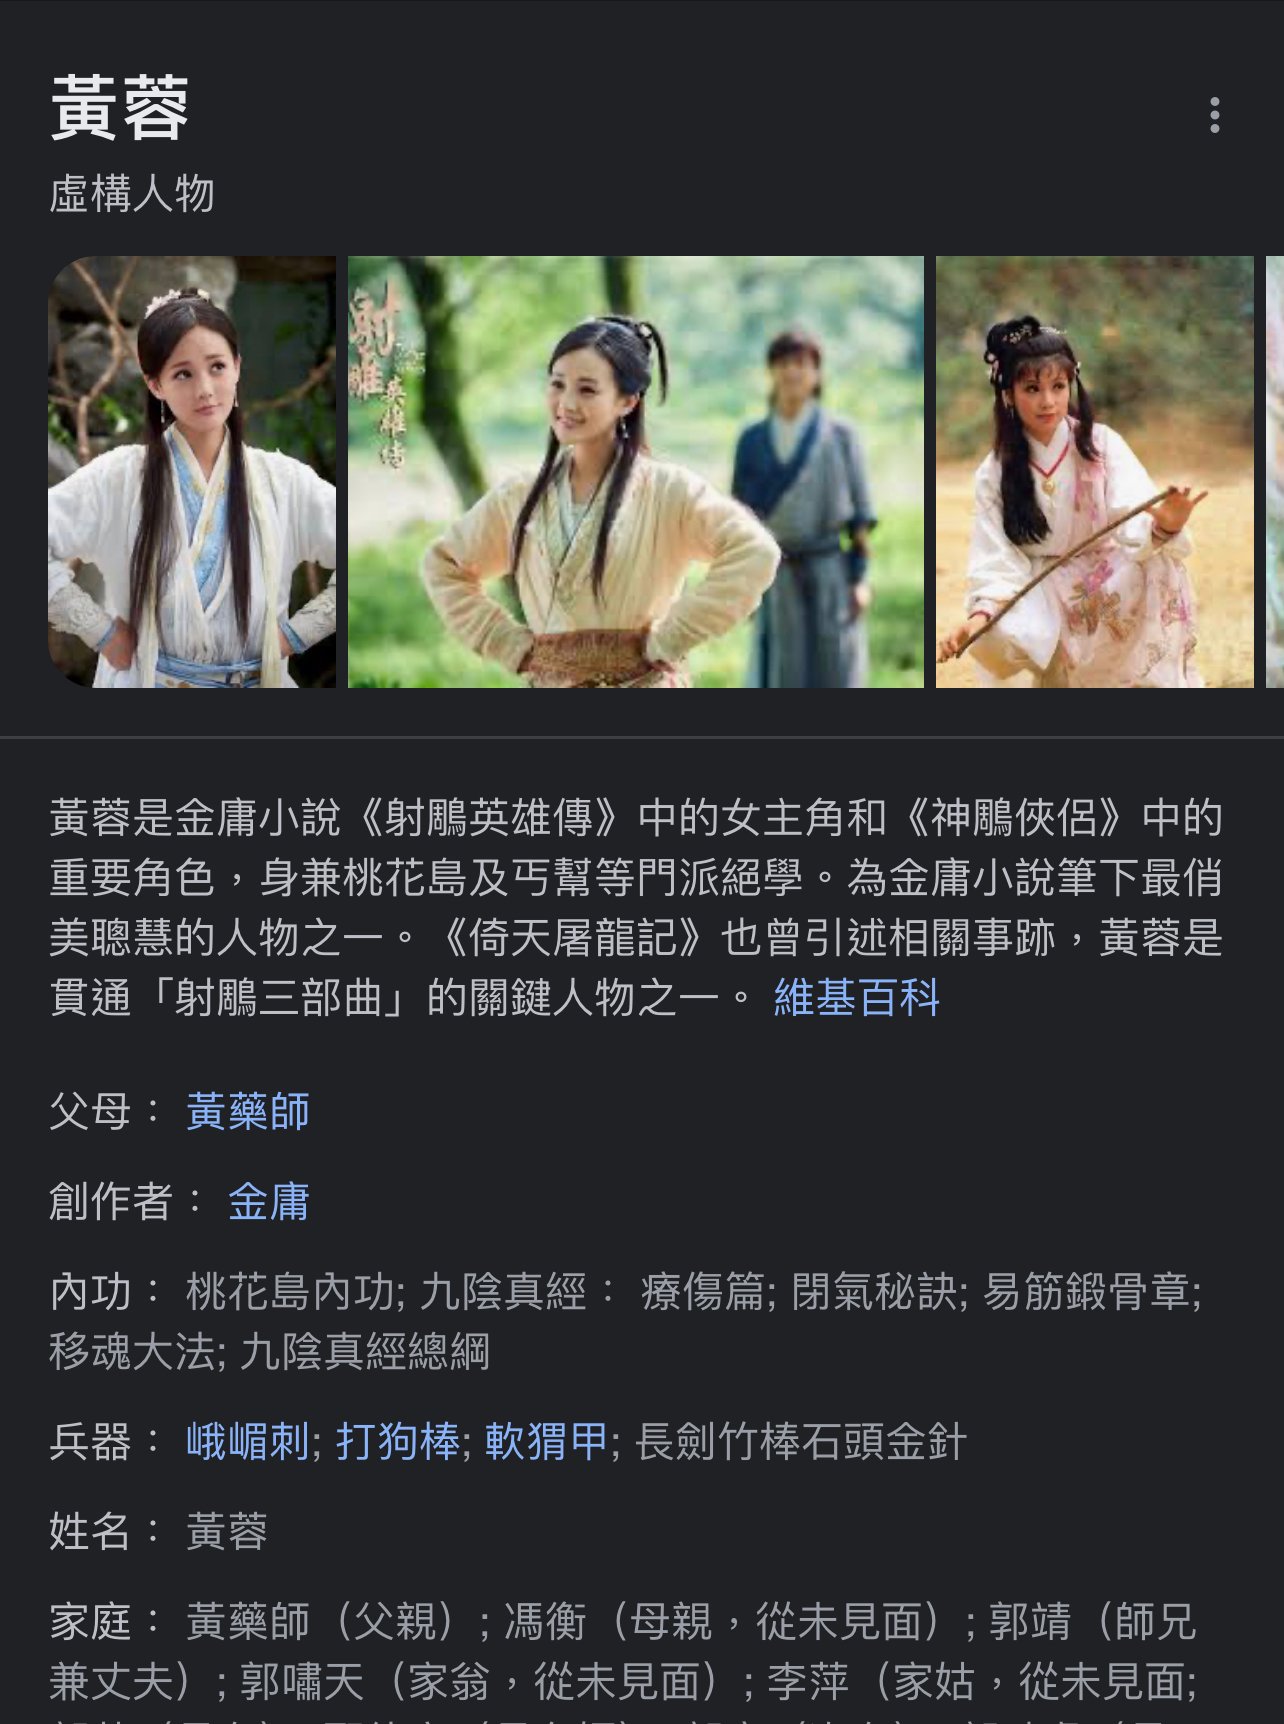This screenshot has width=1284, height=1724.
Task: Tap the 虛構人物 subtitle
Action: [132, 194]
